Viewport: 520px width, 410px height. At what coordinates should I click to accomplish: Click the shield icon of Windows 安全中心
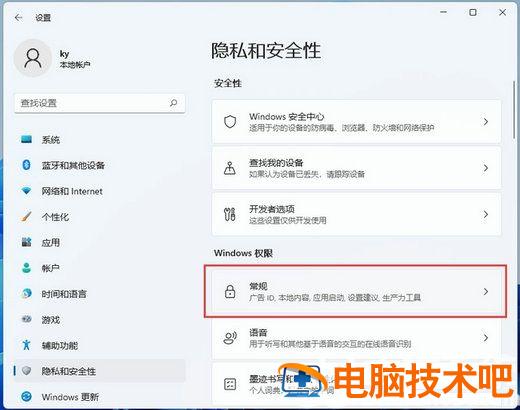click(230, 122)
